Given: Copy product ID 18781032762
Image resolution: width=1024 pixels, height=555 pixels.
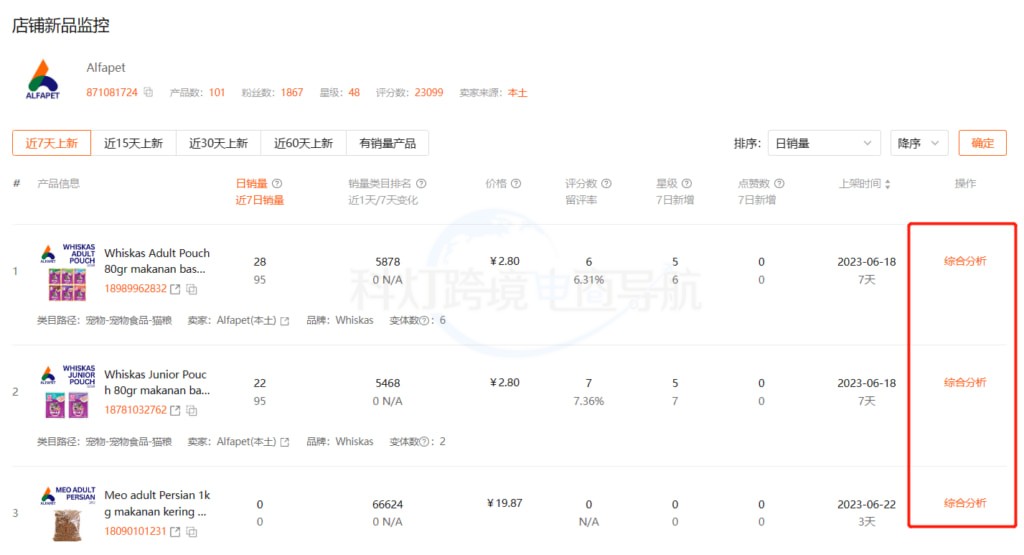Looking at the screenshot, I should coord(191,410).
